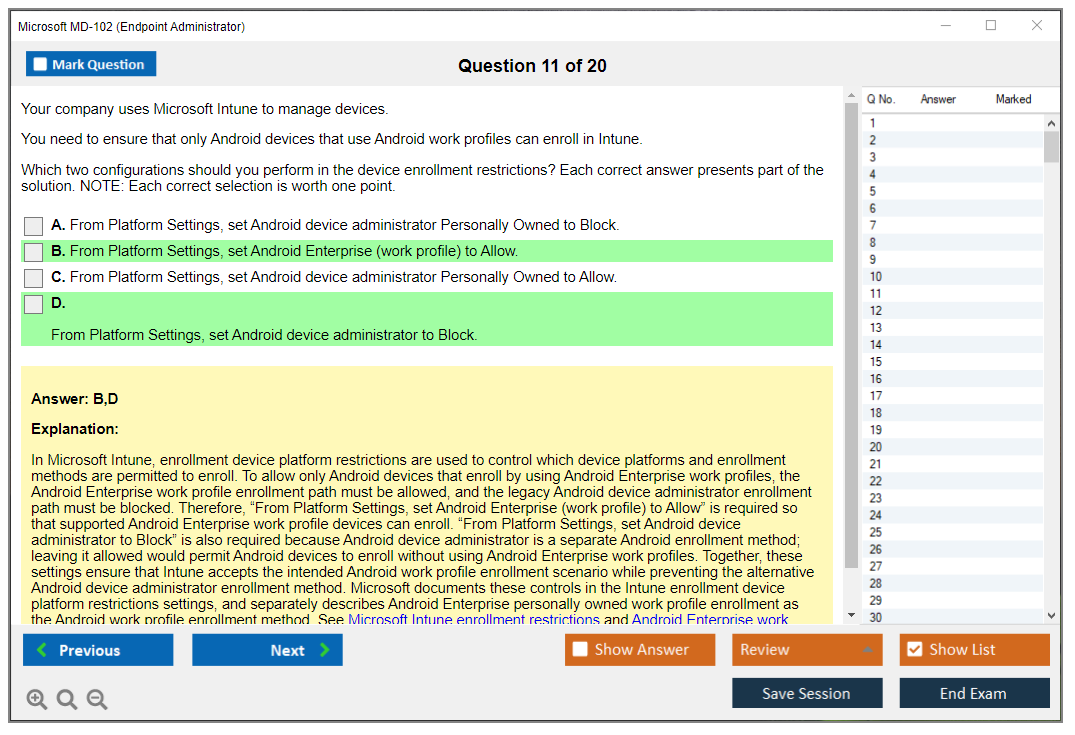Select question 1 in the list

(953, 123)
